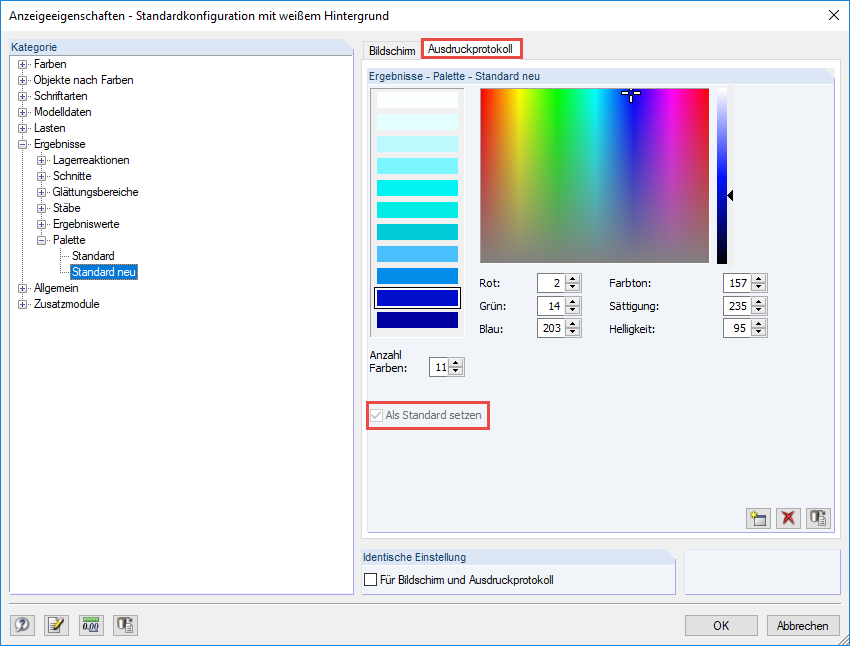Select the Stäbe tree item

pos(66,208)
